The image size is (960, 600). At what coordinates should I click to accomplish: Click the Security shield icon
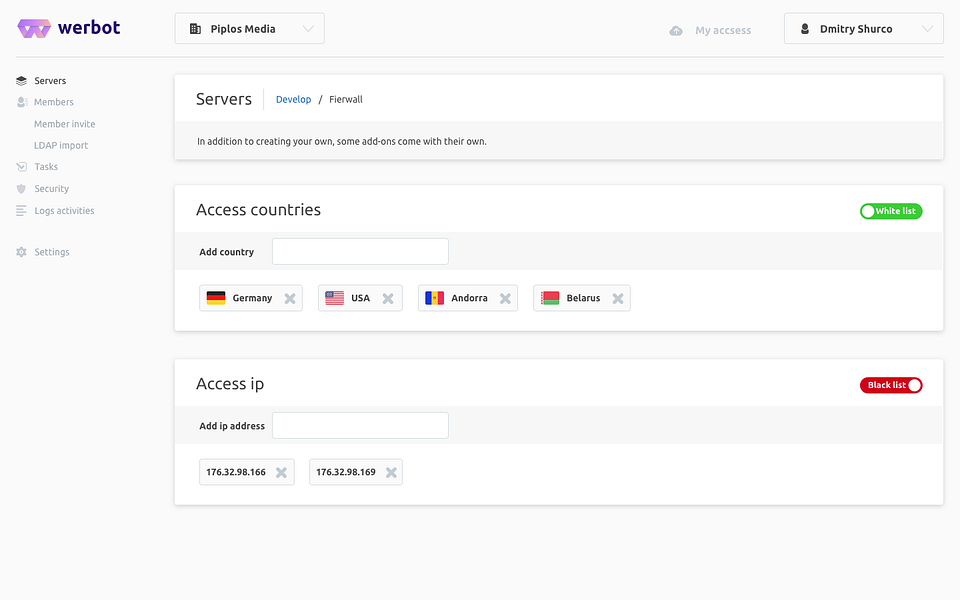pyautogui.click(x=21, y=189)
